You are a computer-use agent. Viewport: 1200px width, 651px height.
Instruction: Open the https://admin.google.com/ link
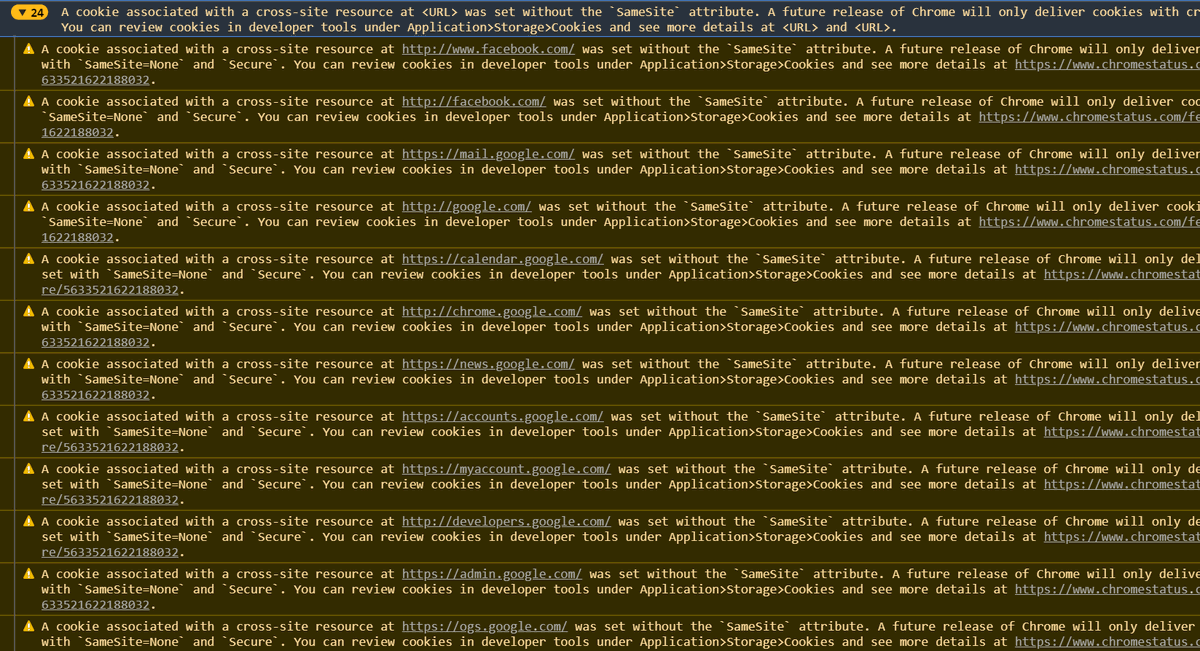(492, 574)
